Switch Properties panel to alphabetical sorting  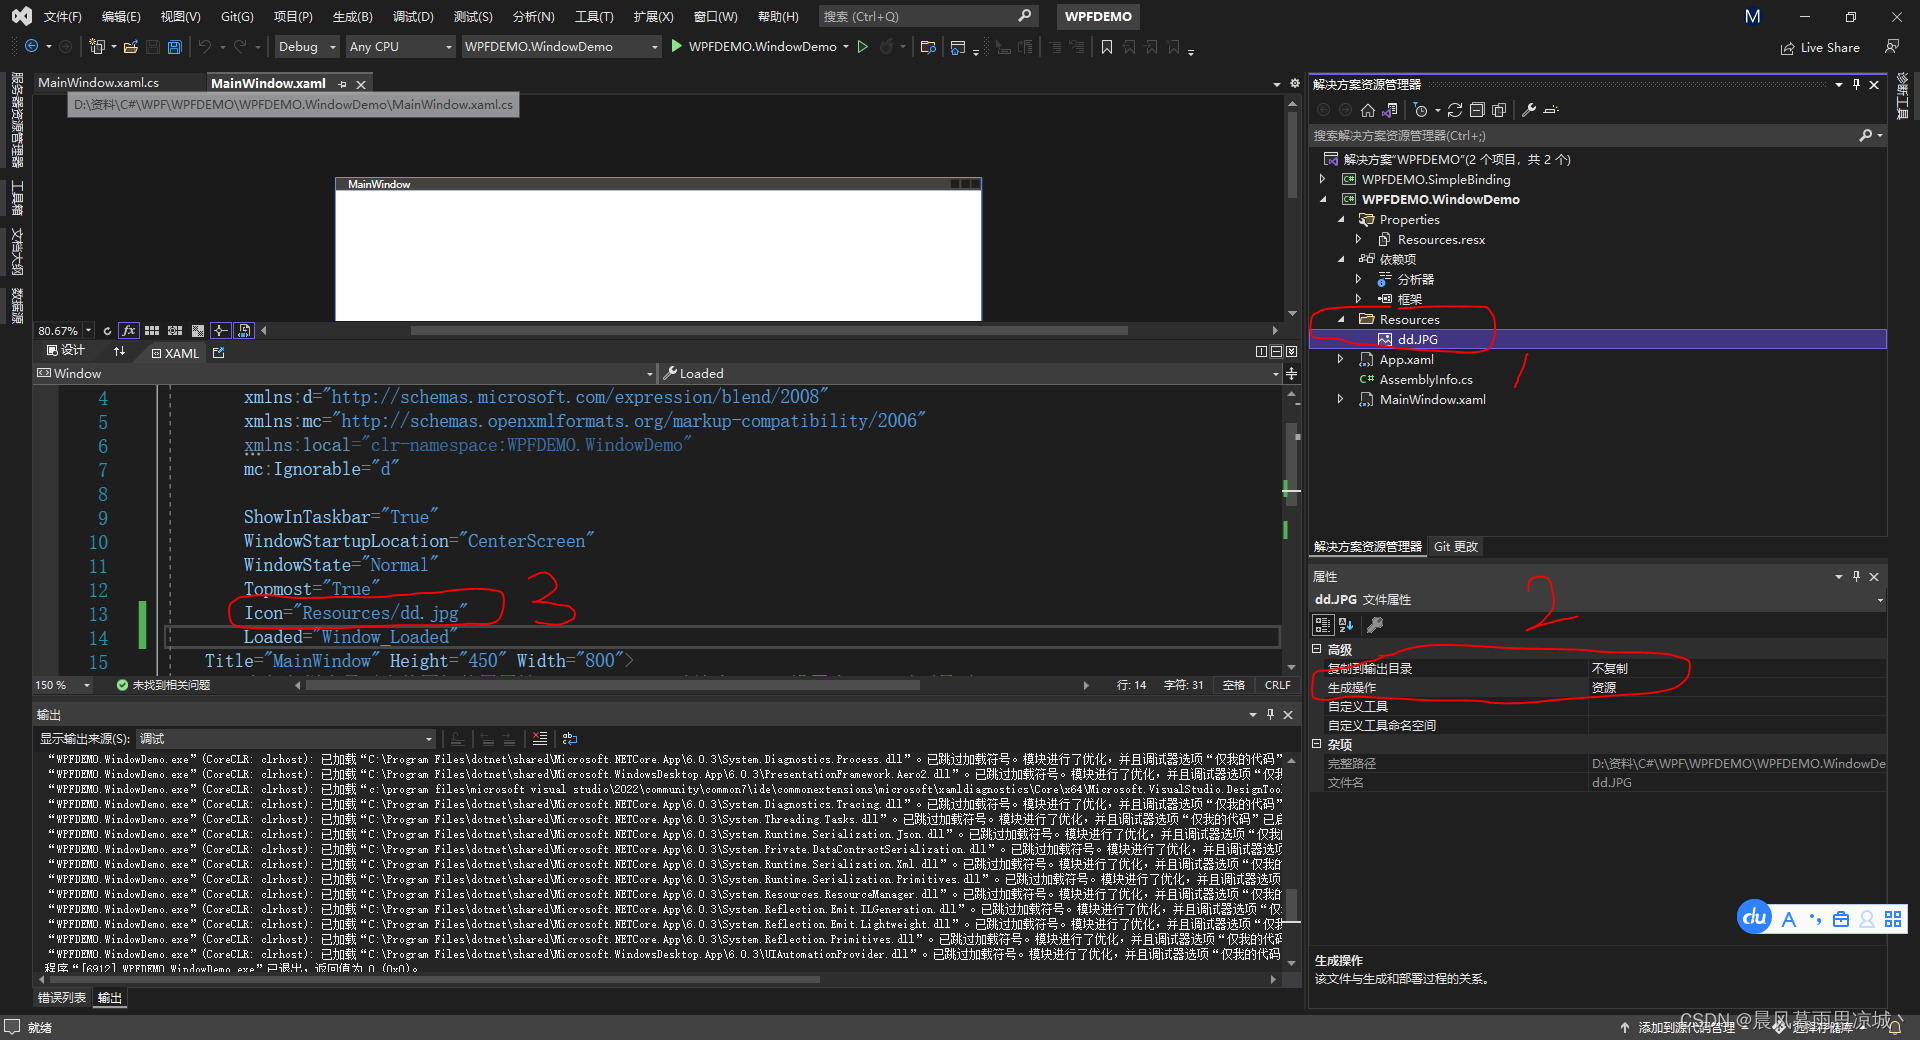coord(1345,624)
